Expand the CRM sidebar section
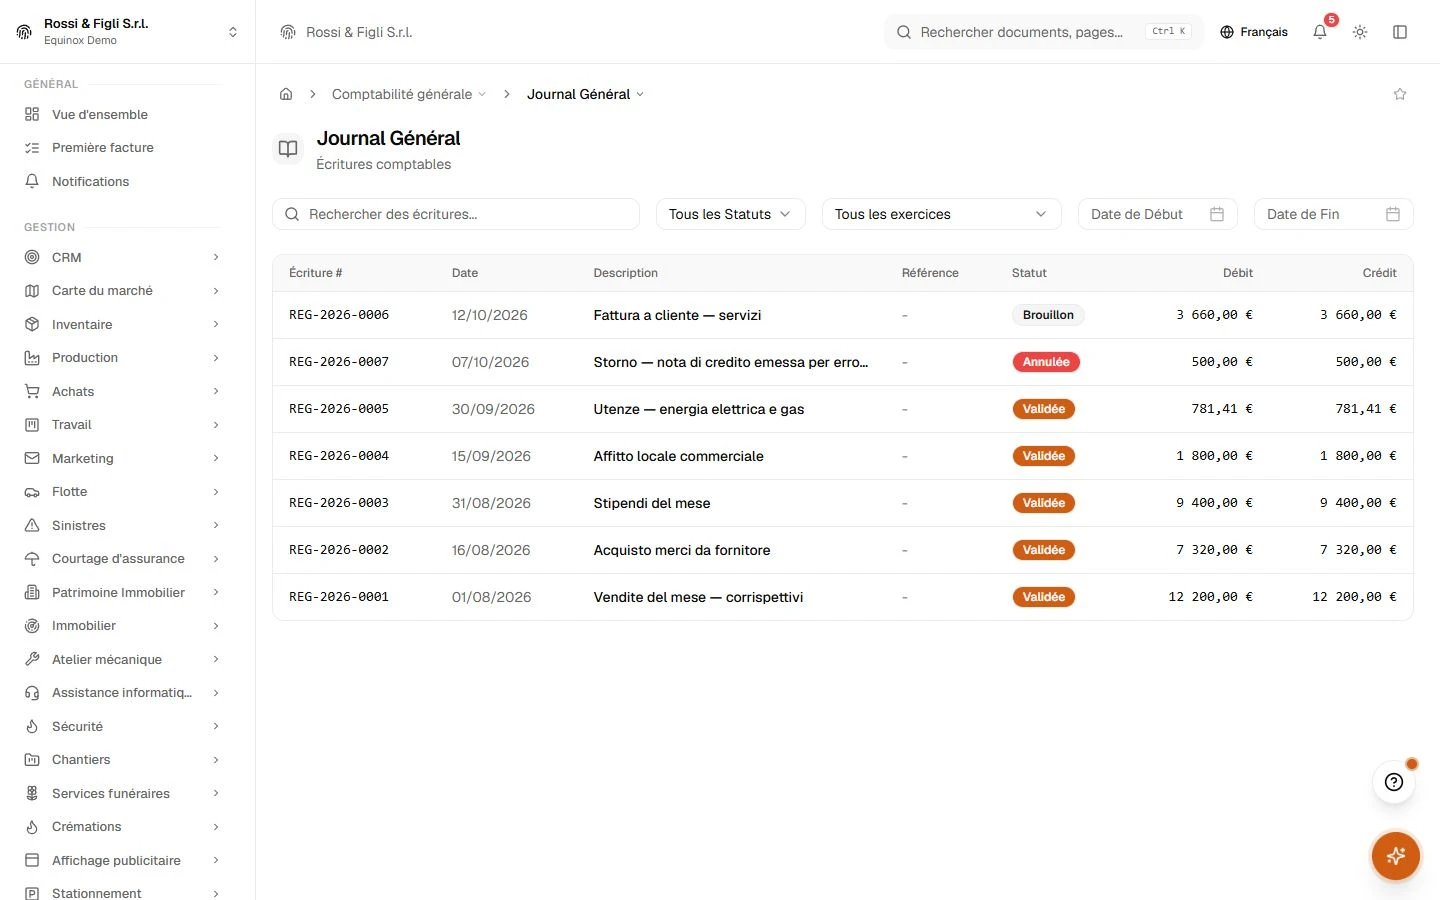Image resolution: width=1440 pixels, height=900 pixels. click(122, 257)
